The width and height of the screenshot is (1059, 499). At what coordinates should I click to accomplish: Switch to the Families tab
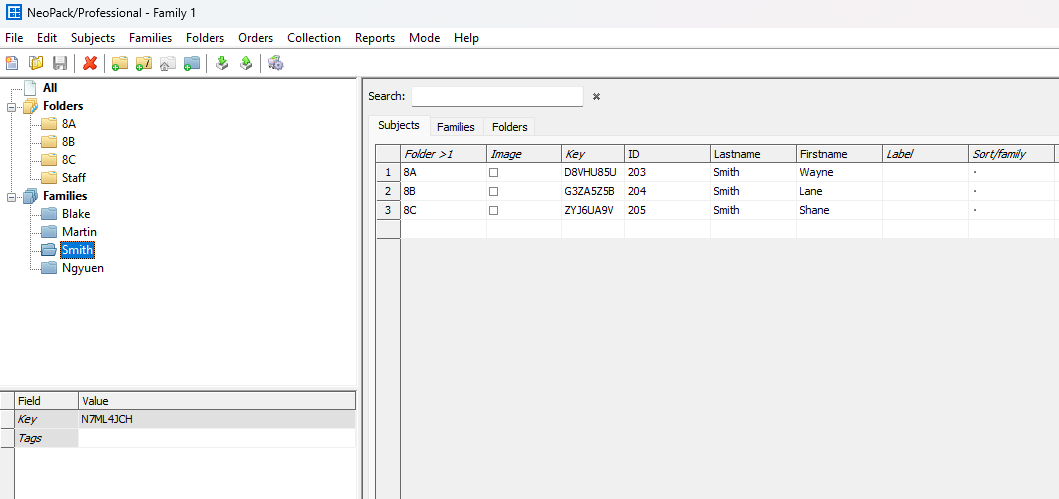455,127
